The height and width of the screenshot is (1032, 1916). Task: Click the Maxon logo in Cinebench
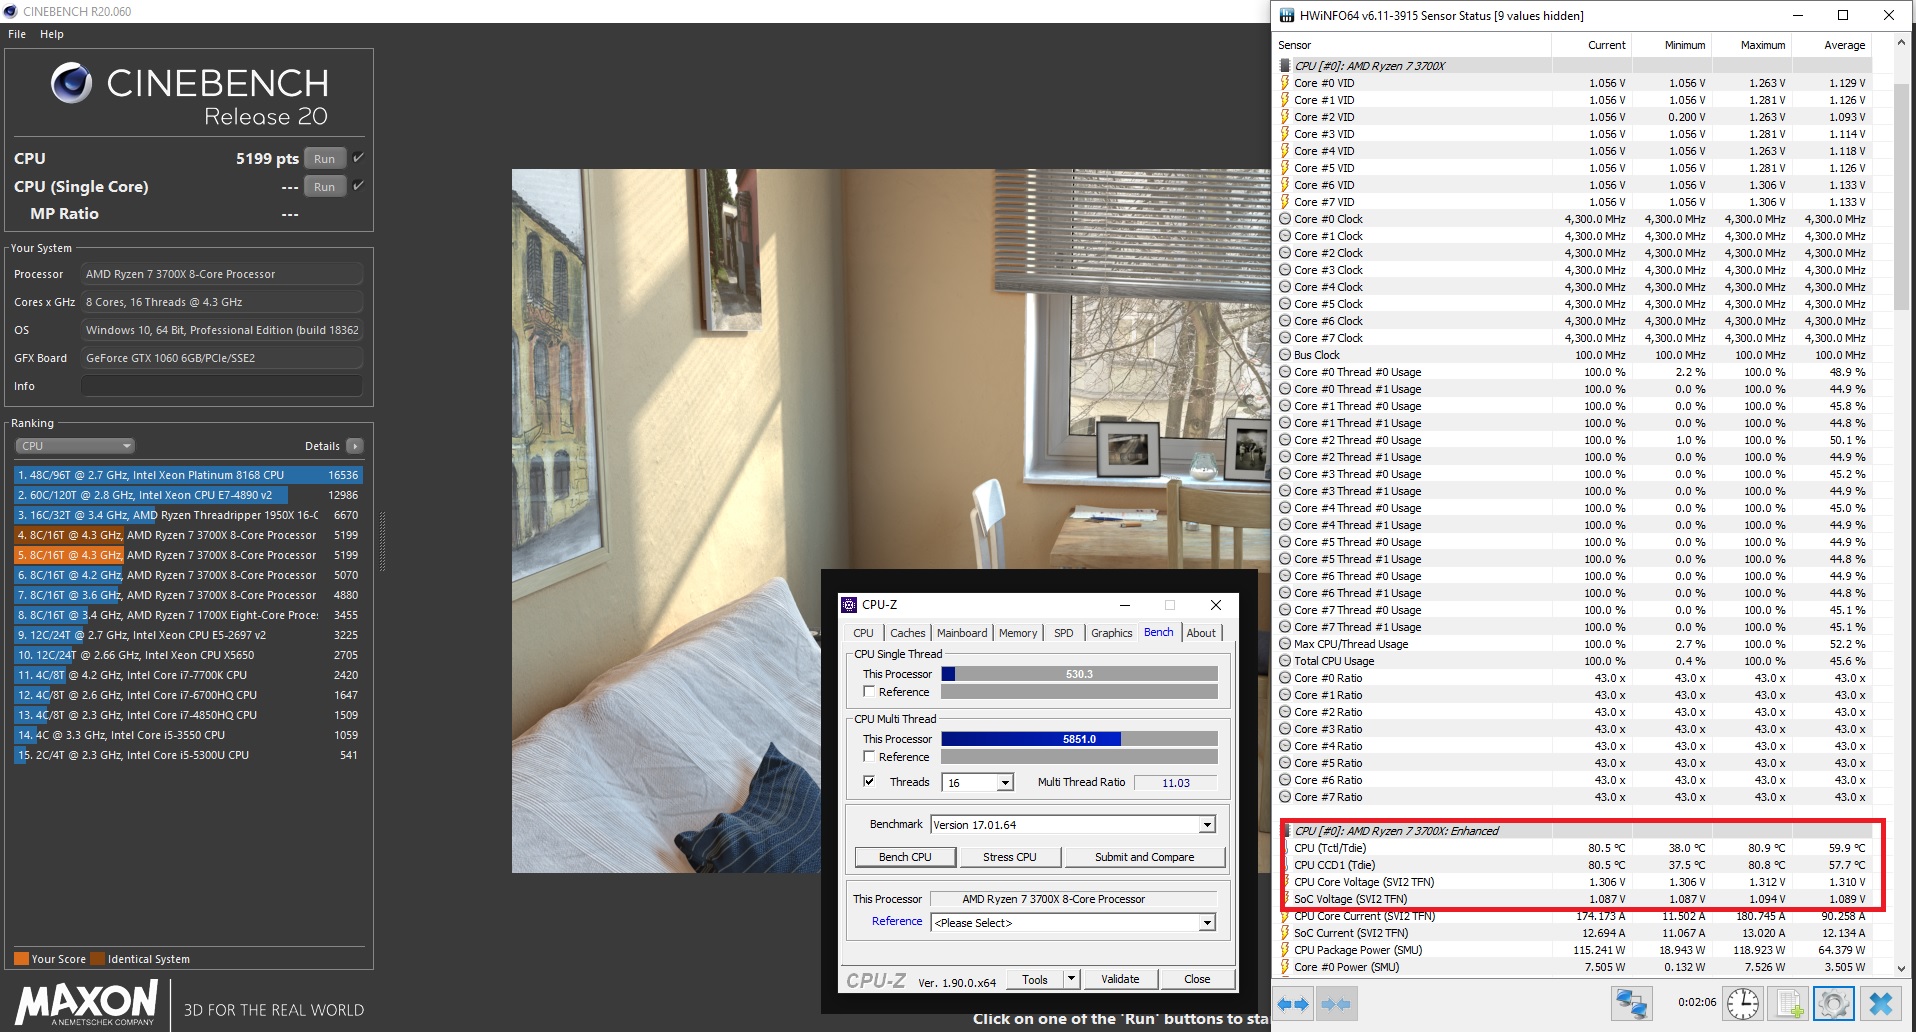pos(86,1003)
